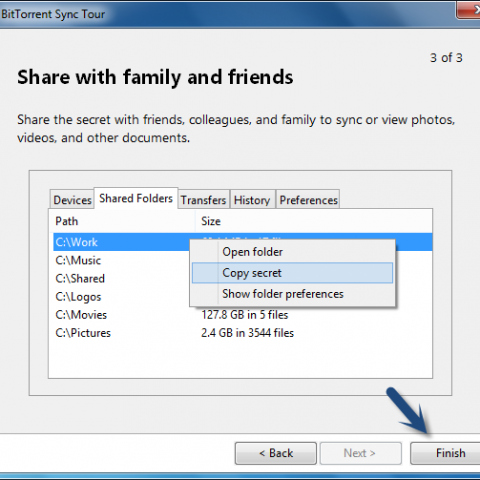
Task: Select the Shared Folders tab
Action: coord(136,198)
